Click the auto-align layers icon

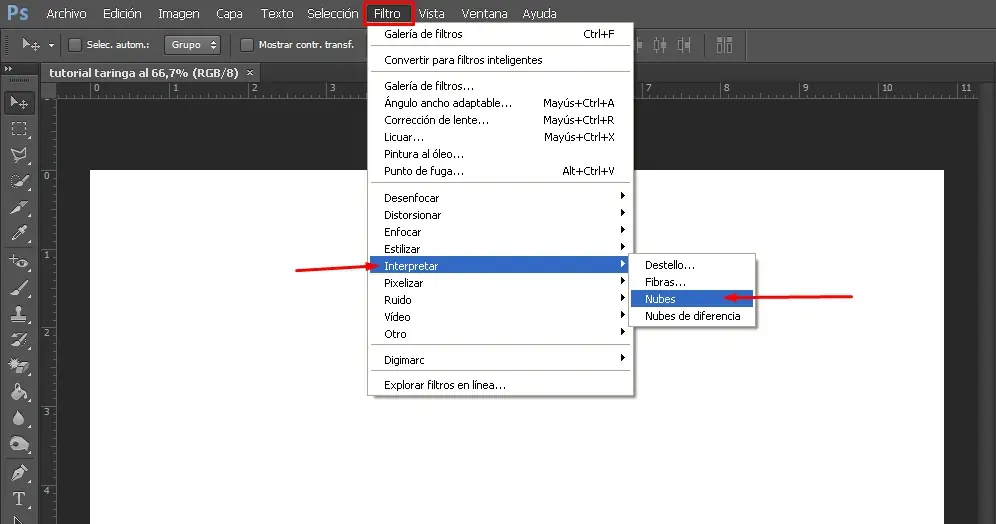coord(724,45)
